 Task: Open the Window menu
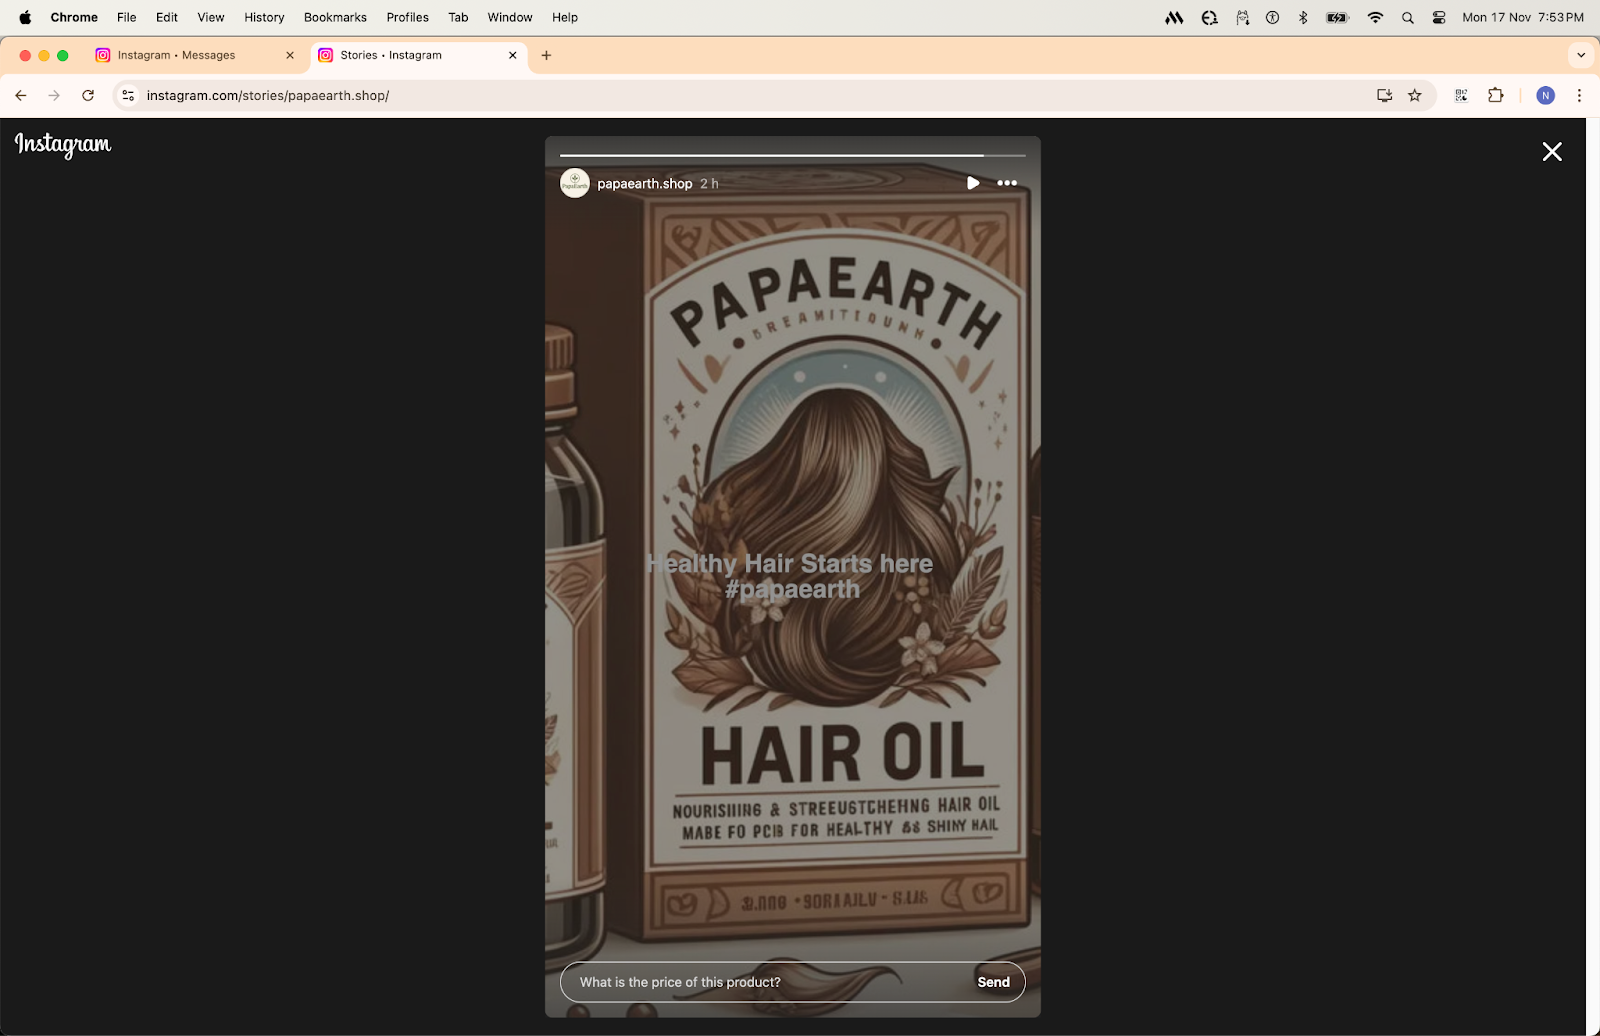pos(510,17)
